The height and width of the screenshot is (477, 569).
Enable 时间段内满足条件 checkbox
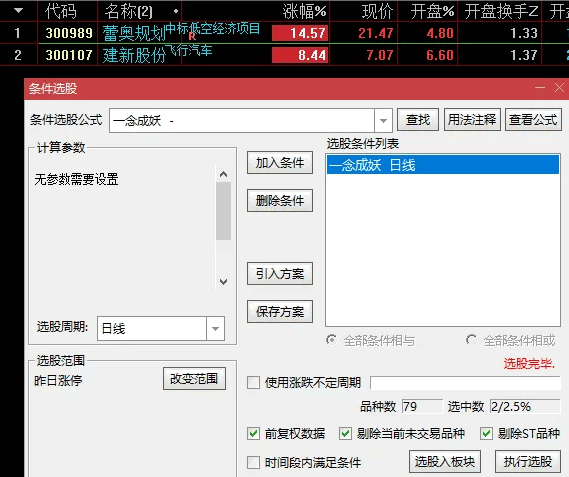click(253, 462)
